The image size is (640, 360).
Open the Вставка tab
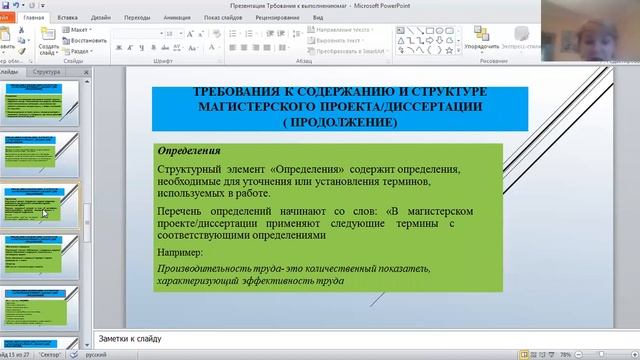67,18
